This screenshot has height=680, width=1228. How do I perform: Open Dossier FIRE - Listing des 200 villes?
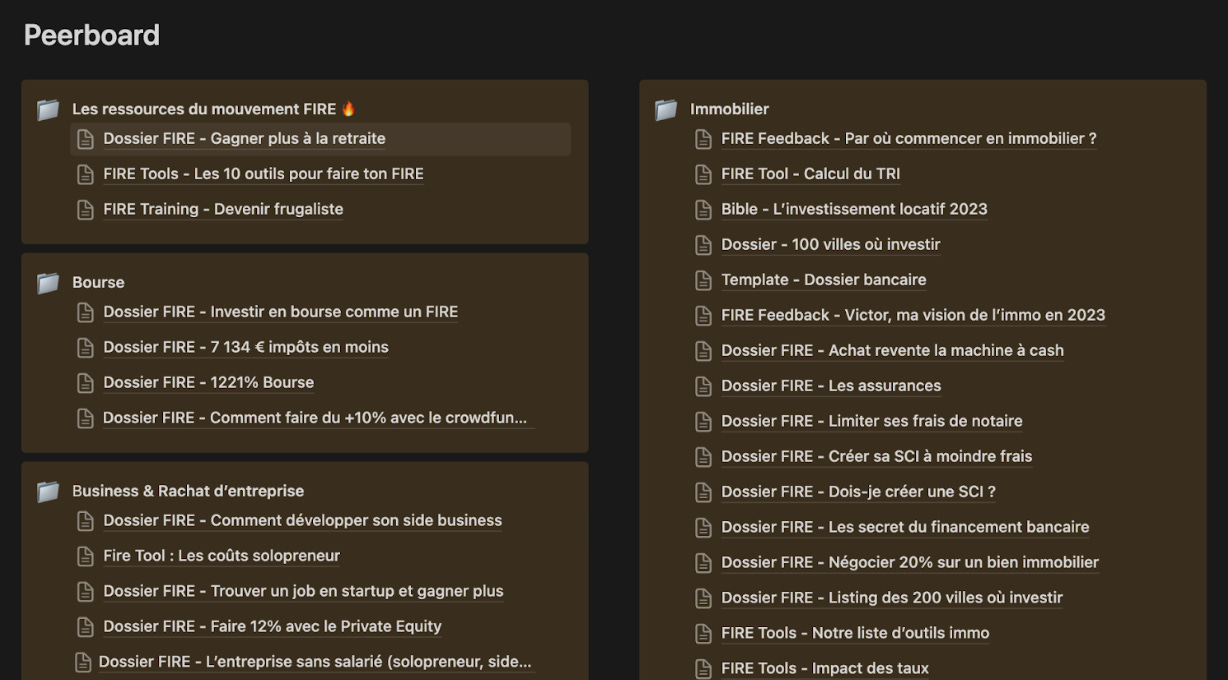(892, 598)
